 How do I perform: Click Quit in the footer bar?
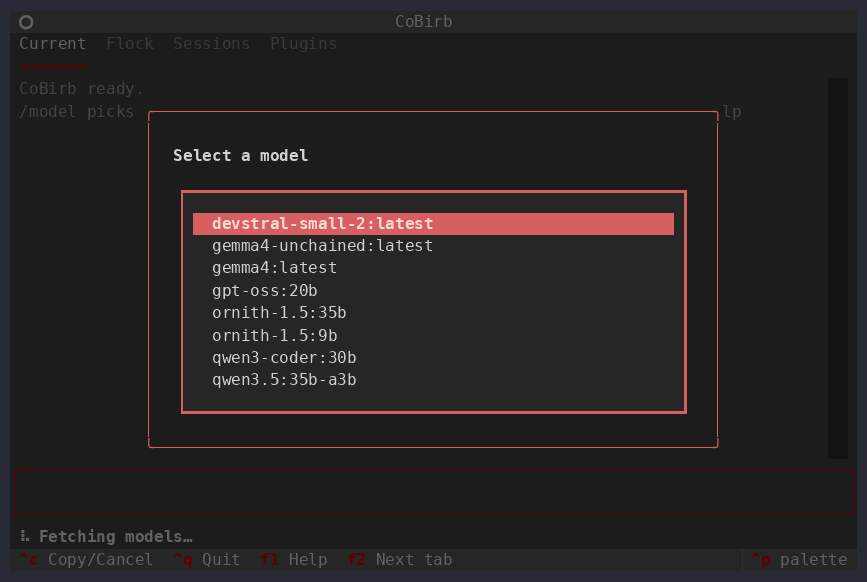coord(207,560)
